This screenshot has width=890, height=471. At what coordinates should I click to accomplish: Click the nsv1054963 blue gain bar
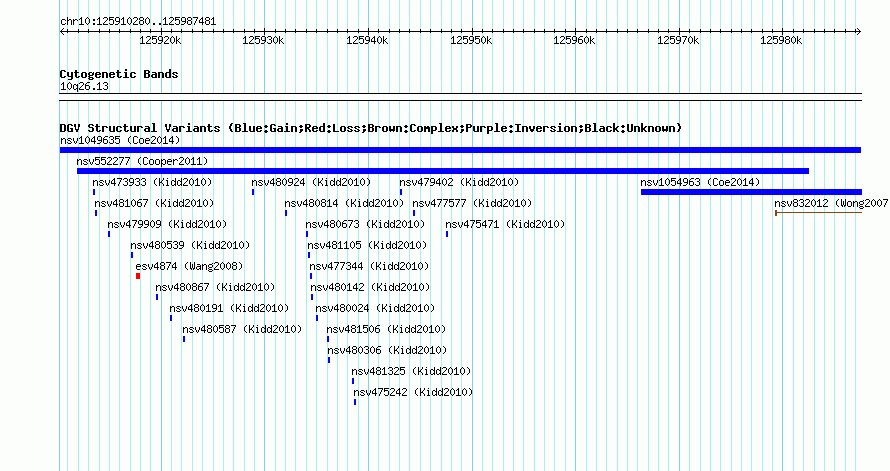click(x=752, y=192)
